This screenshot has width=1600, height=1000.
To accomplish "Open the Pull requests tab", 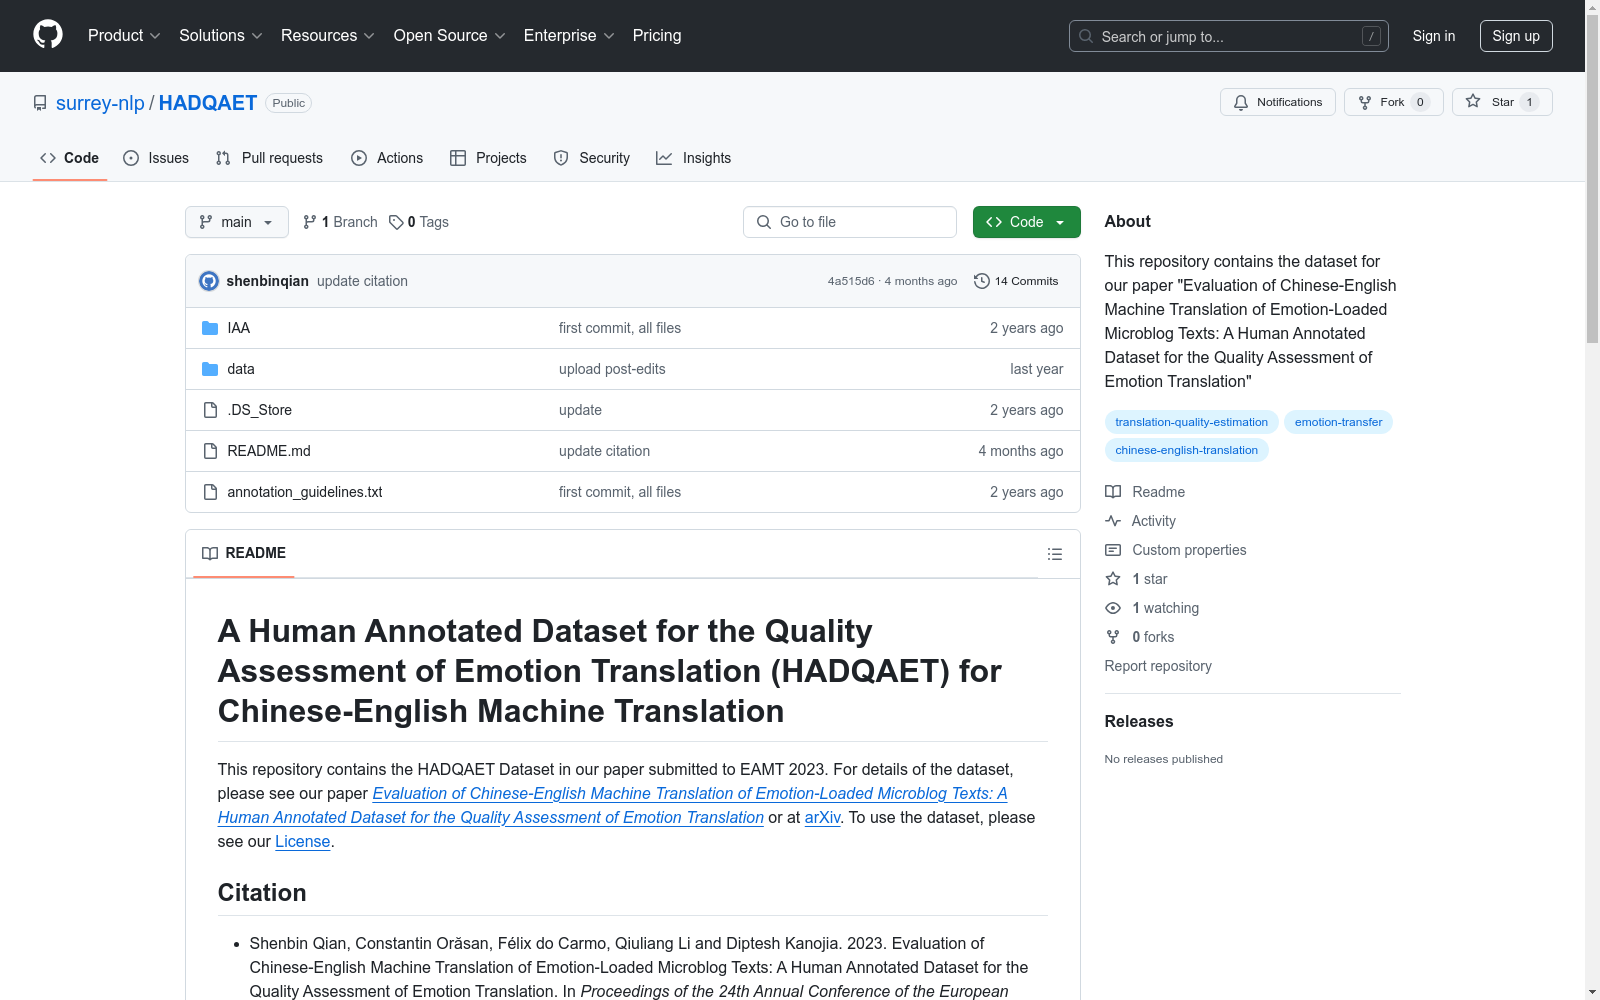I will (x=269, y=158).
